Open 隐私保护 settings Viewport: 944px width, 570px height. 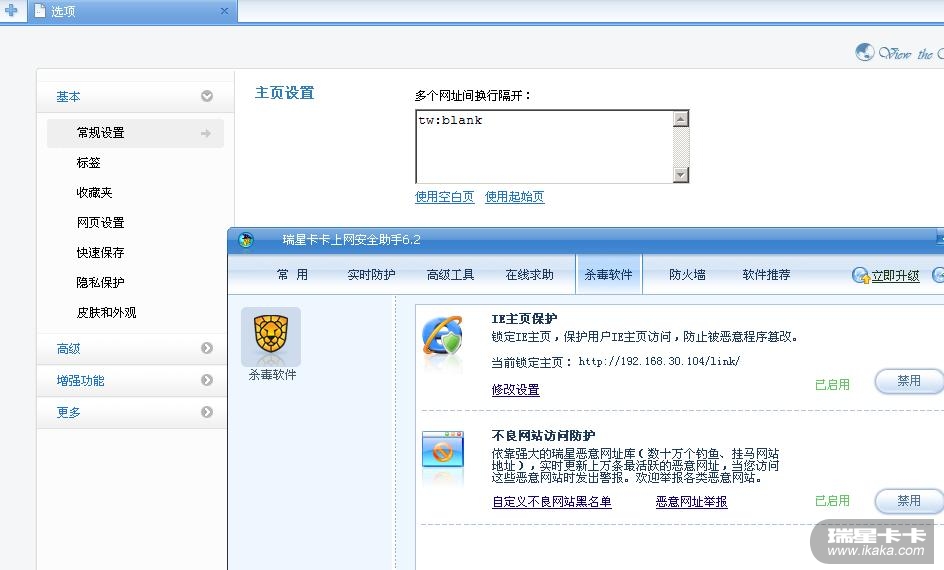[100, 282]
